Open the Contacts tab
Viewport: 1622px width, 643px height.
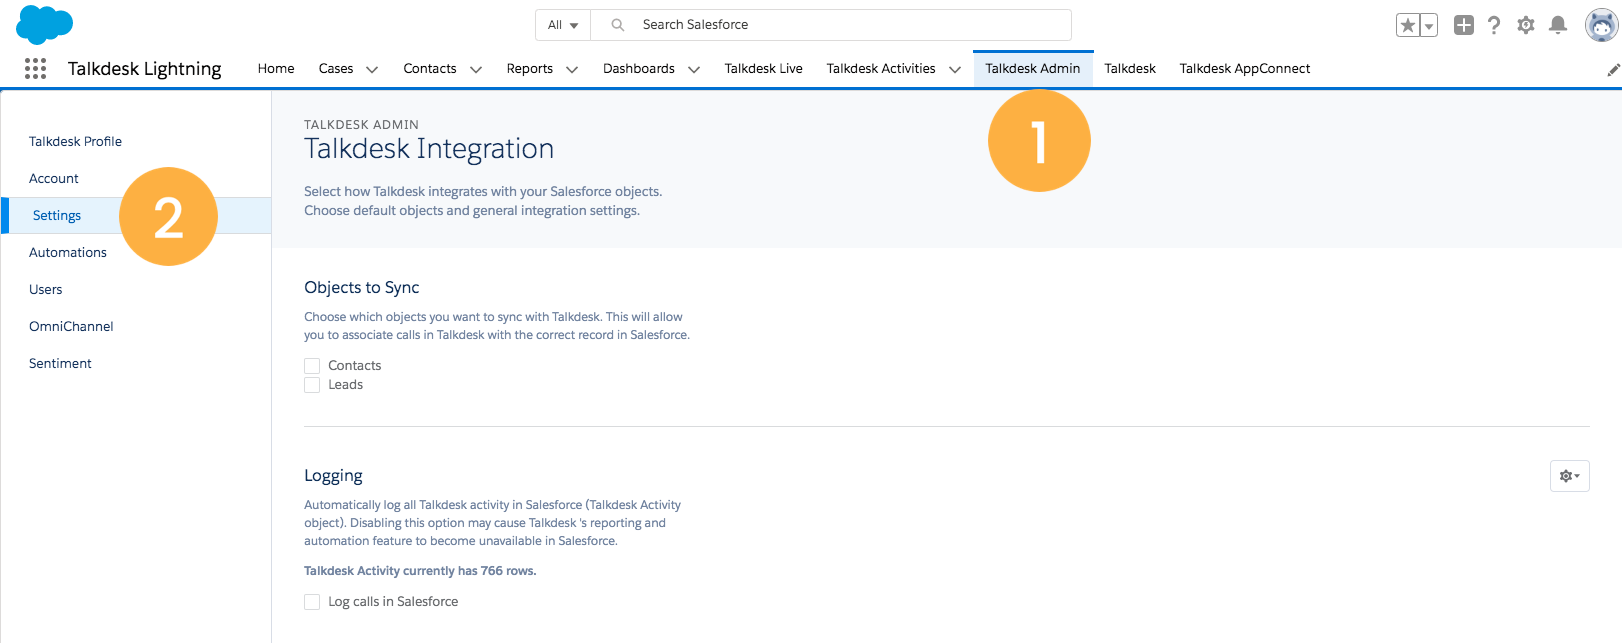coord(430,68)
